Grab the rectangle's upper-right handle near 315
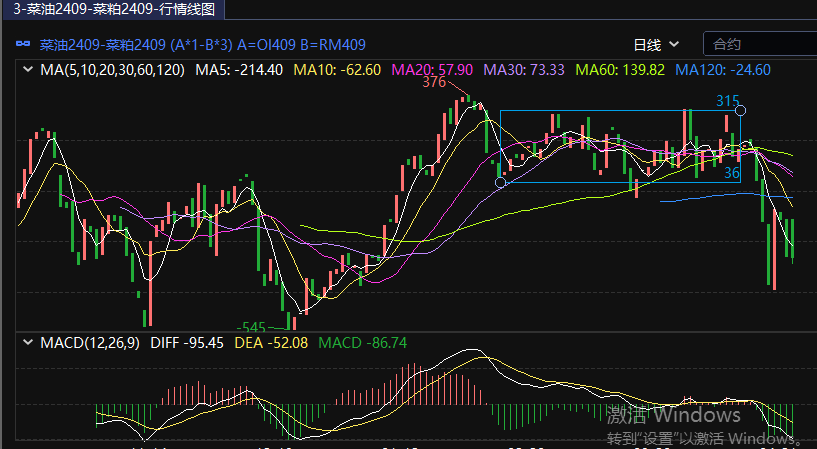The image size is (817, 449). click(740, 110)
